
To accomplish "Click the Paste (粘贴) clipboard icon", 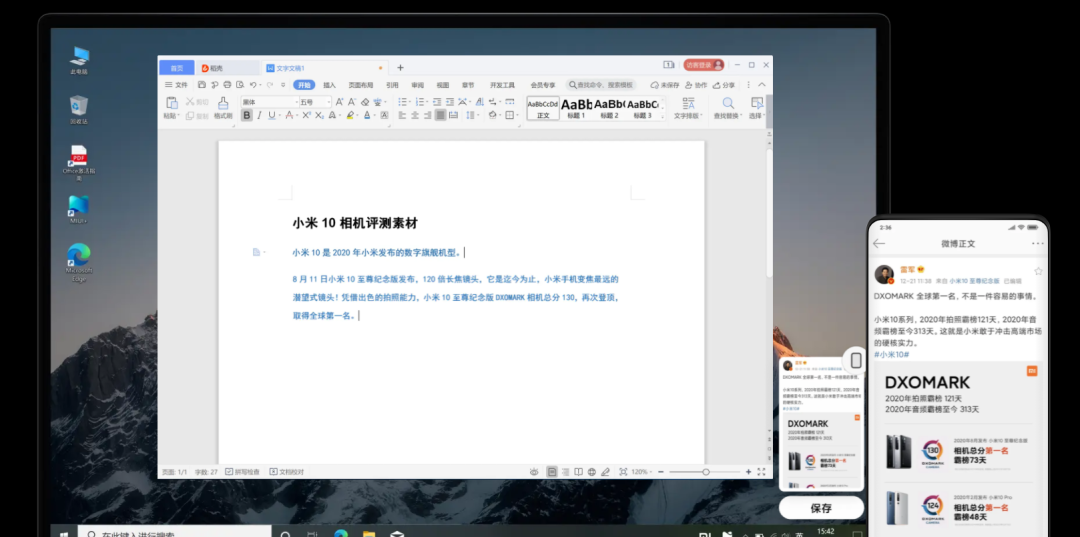I will point(172,103).
